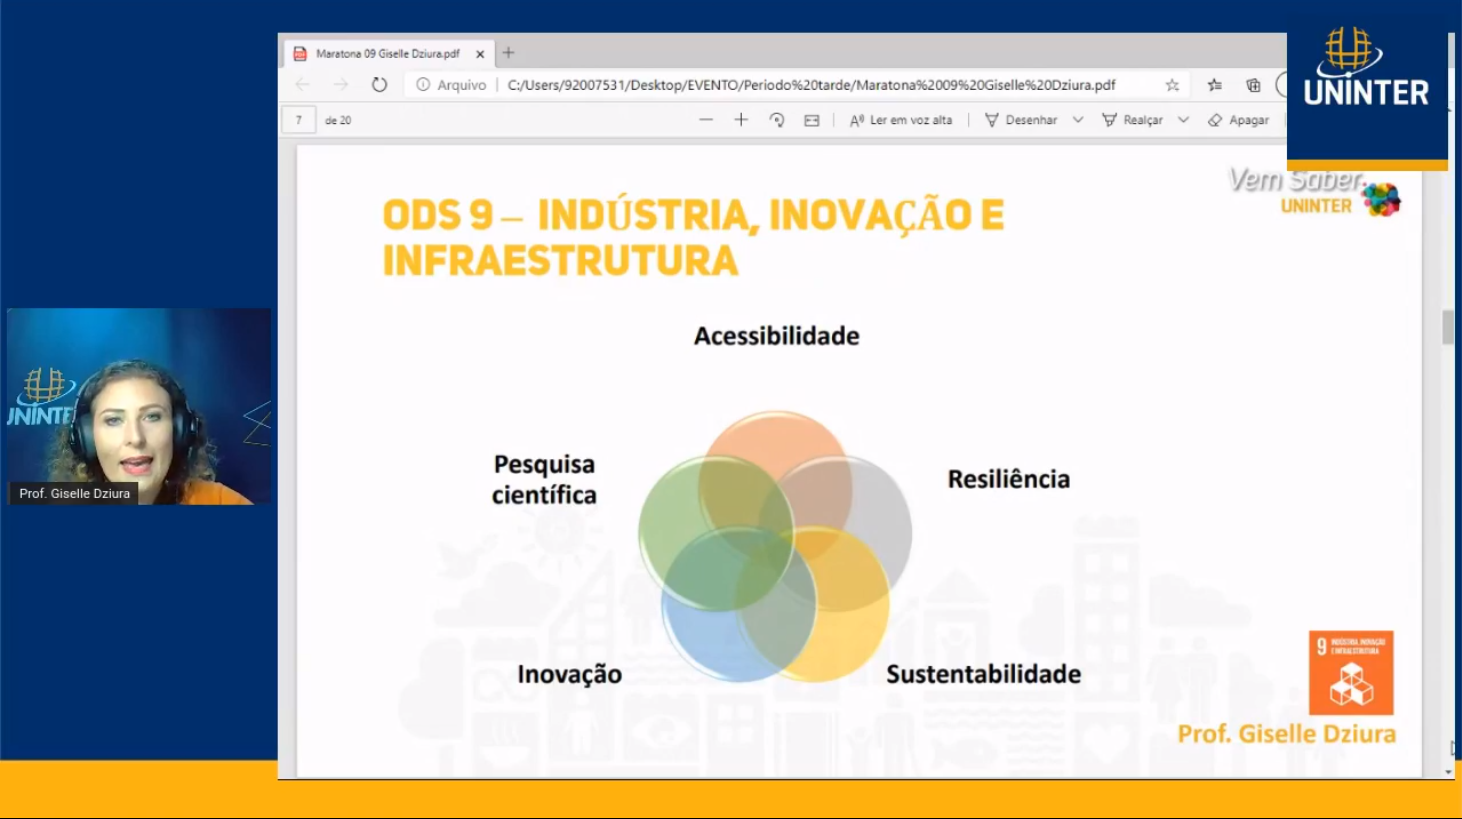Expand the Desenhar dropdown arrow
This screenshot has height=819, width=1462.
1078,120
